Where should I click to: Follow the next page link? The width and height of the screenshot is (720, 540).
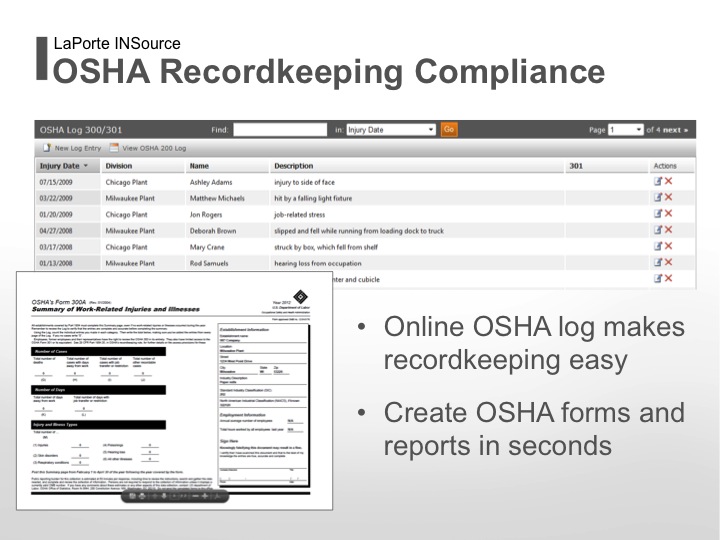(675, 130)
